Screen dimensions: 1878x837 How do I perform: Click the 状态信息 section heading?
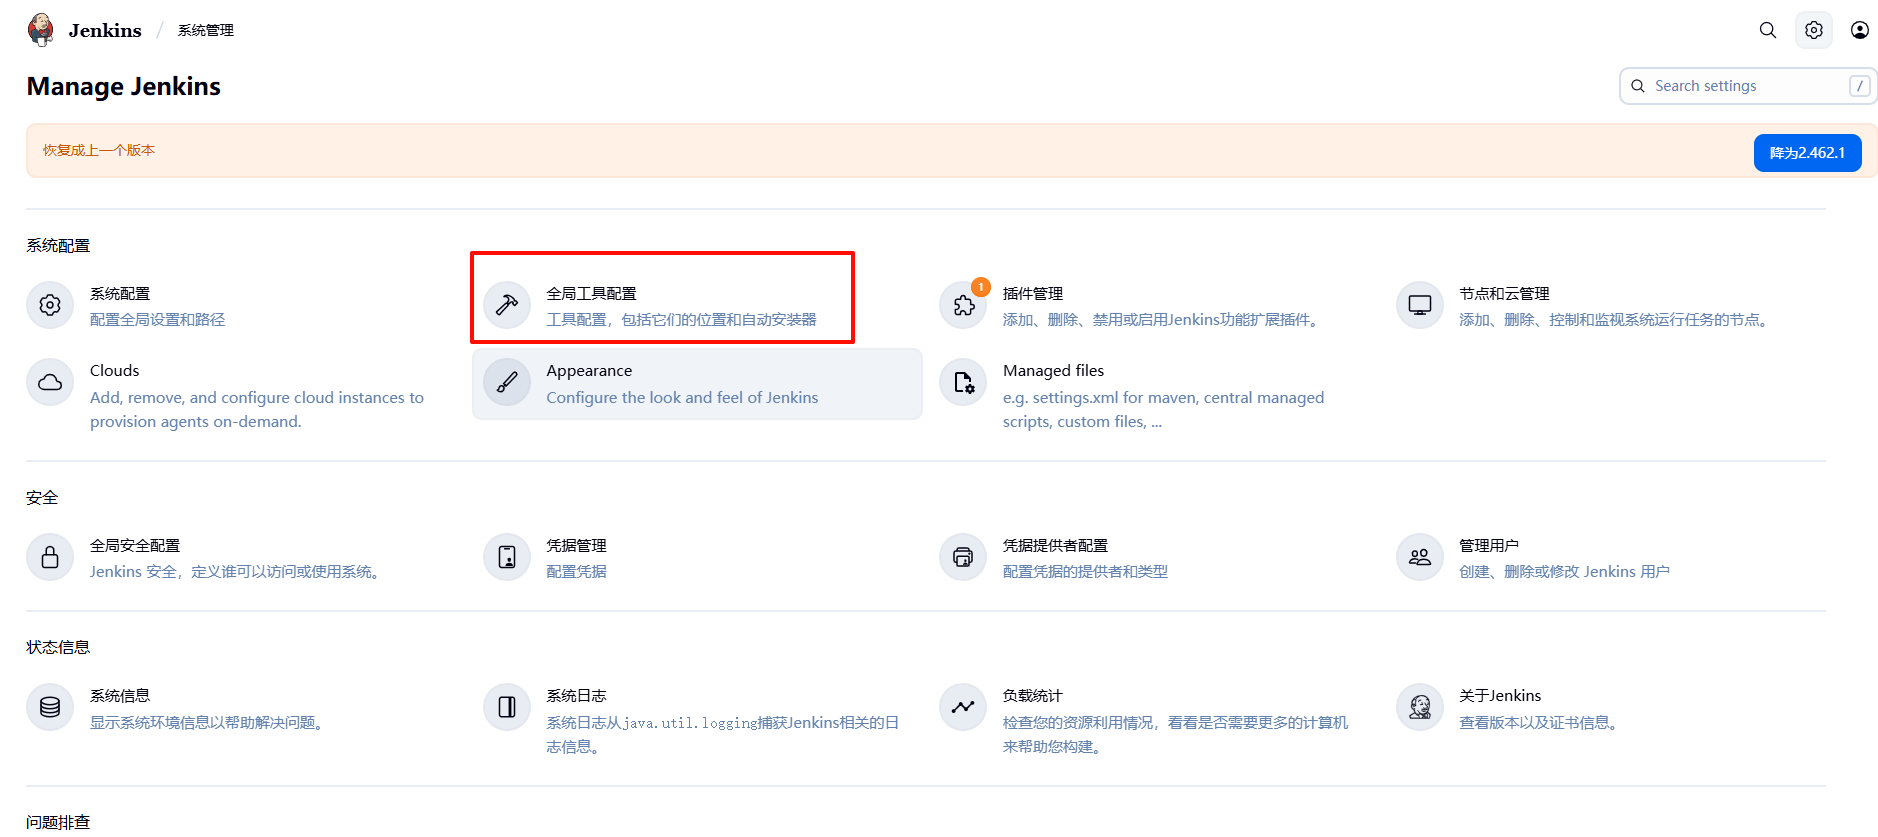pyautogui.click(x=58, y=647)
